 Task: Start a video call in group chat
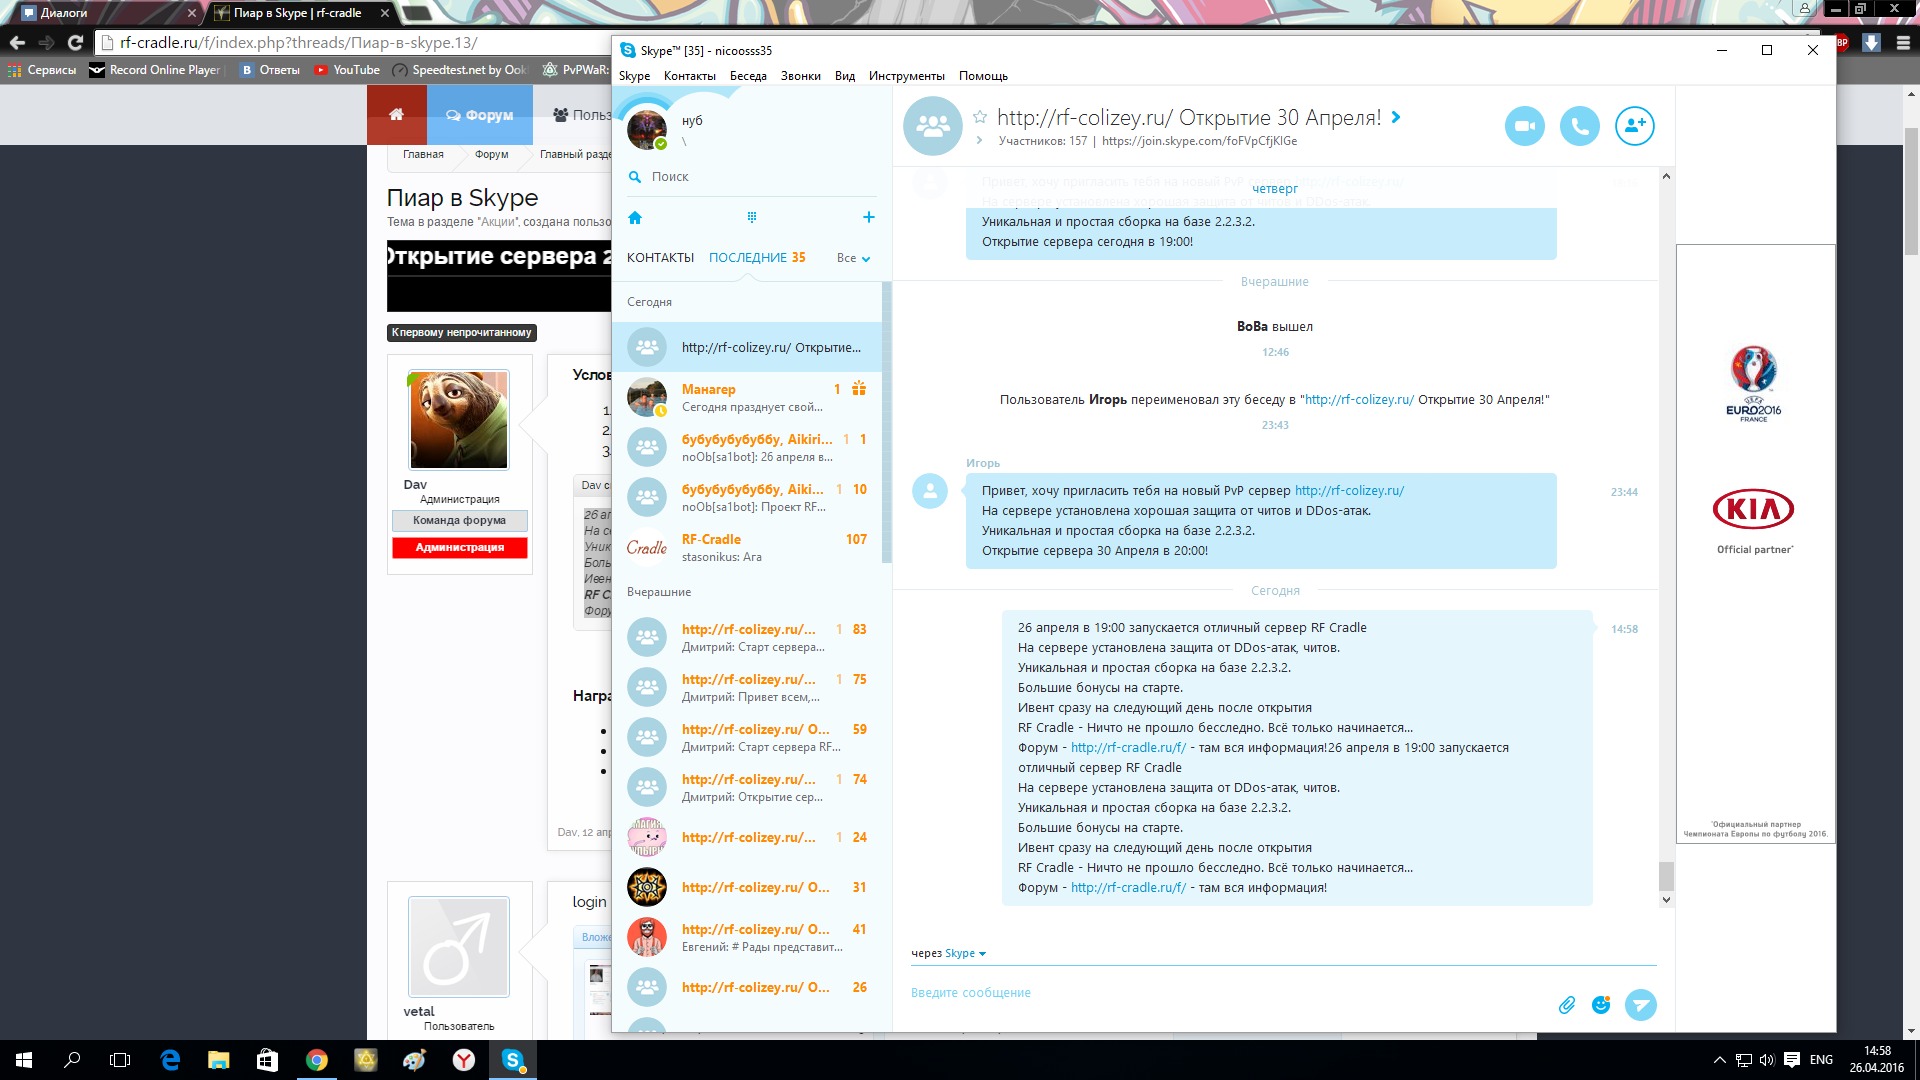tap(1524, 126)
